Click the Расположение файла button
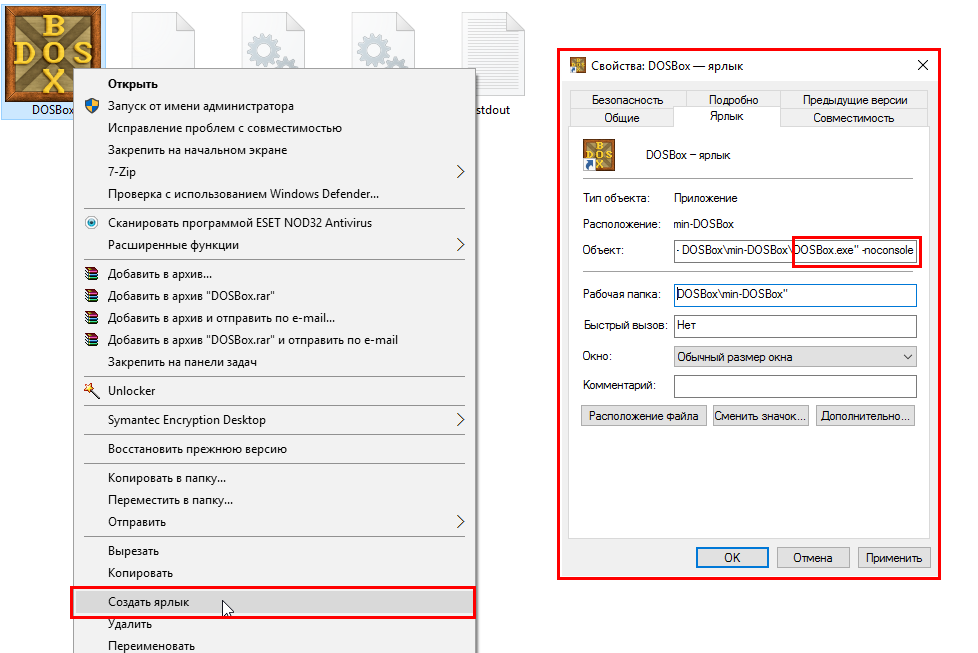Image resolution: width=978 pixels, height=653 pixels. point(643,416)
